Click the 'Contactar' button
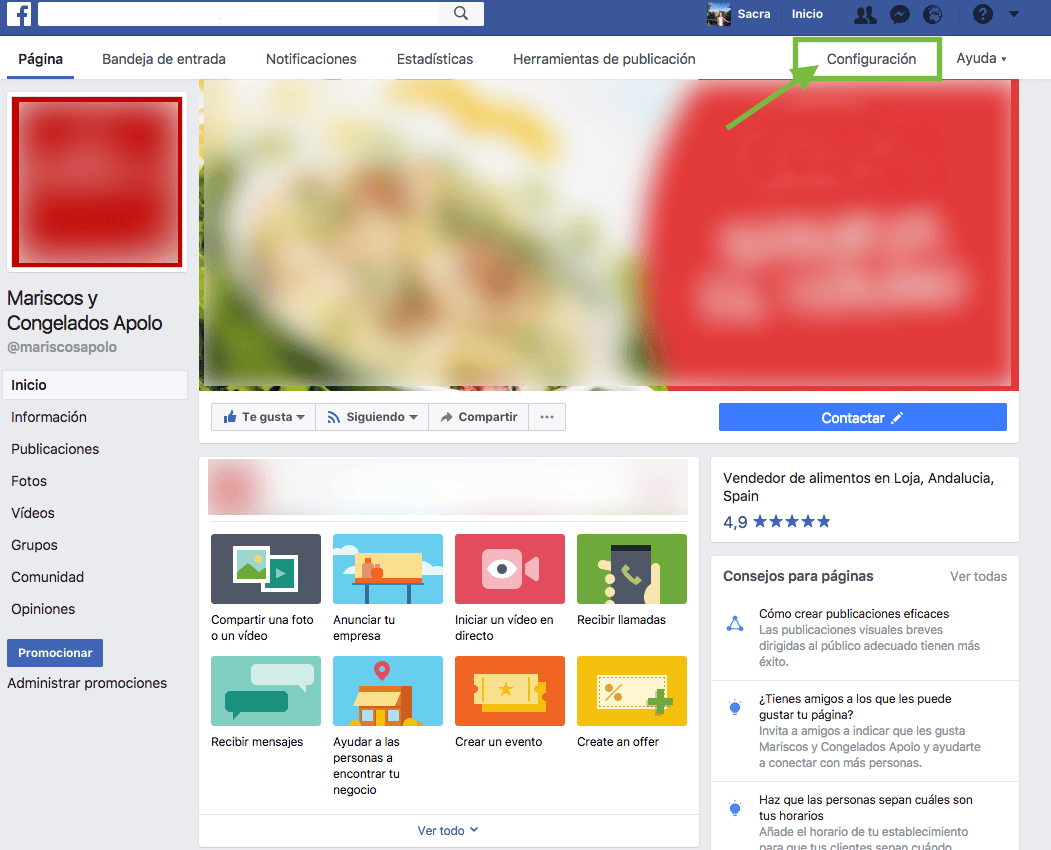 862,417
